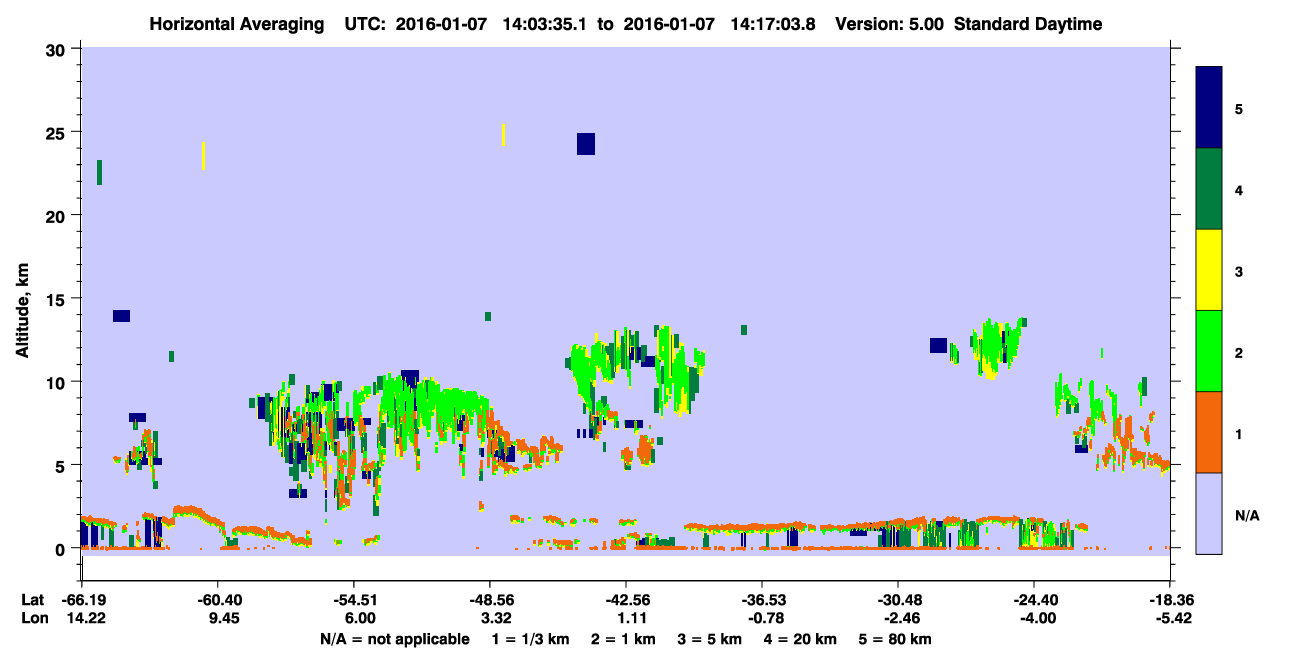Click the legend note '2 = 1 km'

622,639
